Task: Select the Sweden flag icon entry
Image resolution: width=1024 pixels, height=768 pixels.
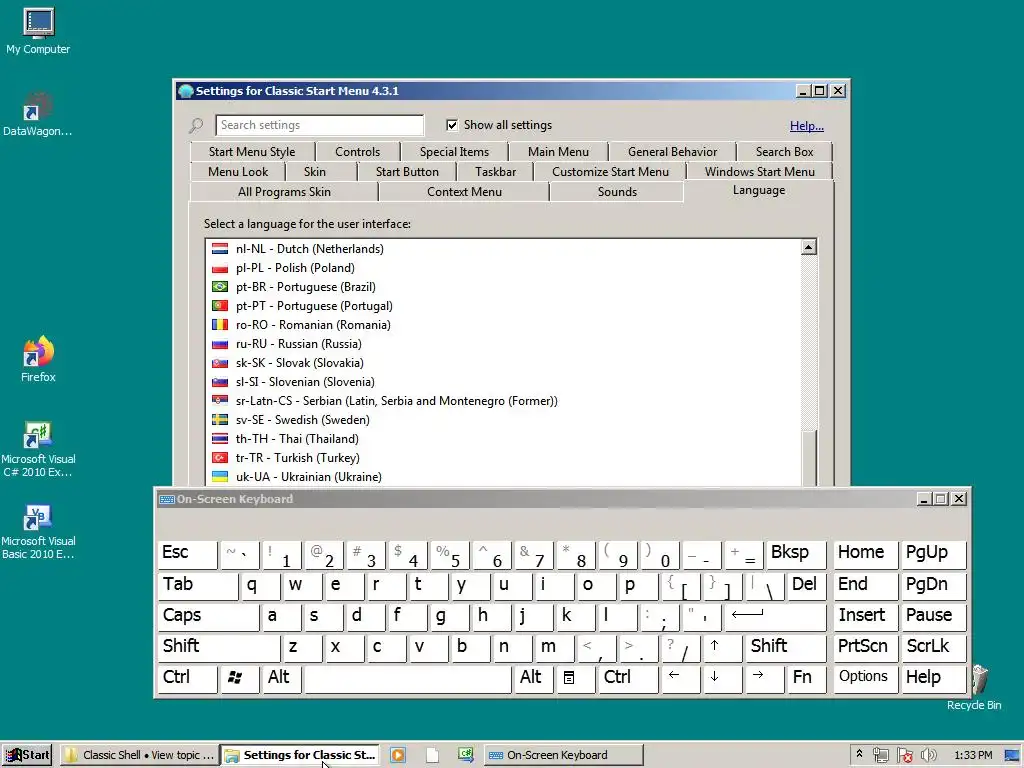Action: [220, 420]
